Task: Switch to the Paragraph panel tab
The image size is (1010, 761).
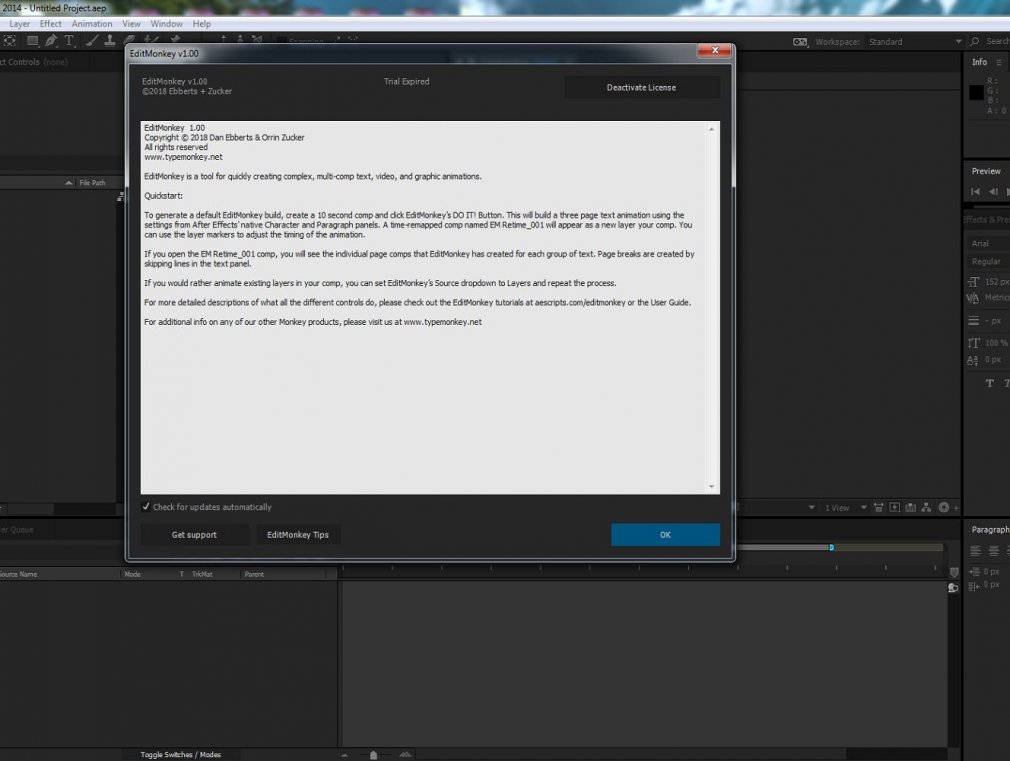Action: (x=990, y=530)
